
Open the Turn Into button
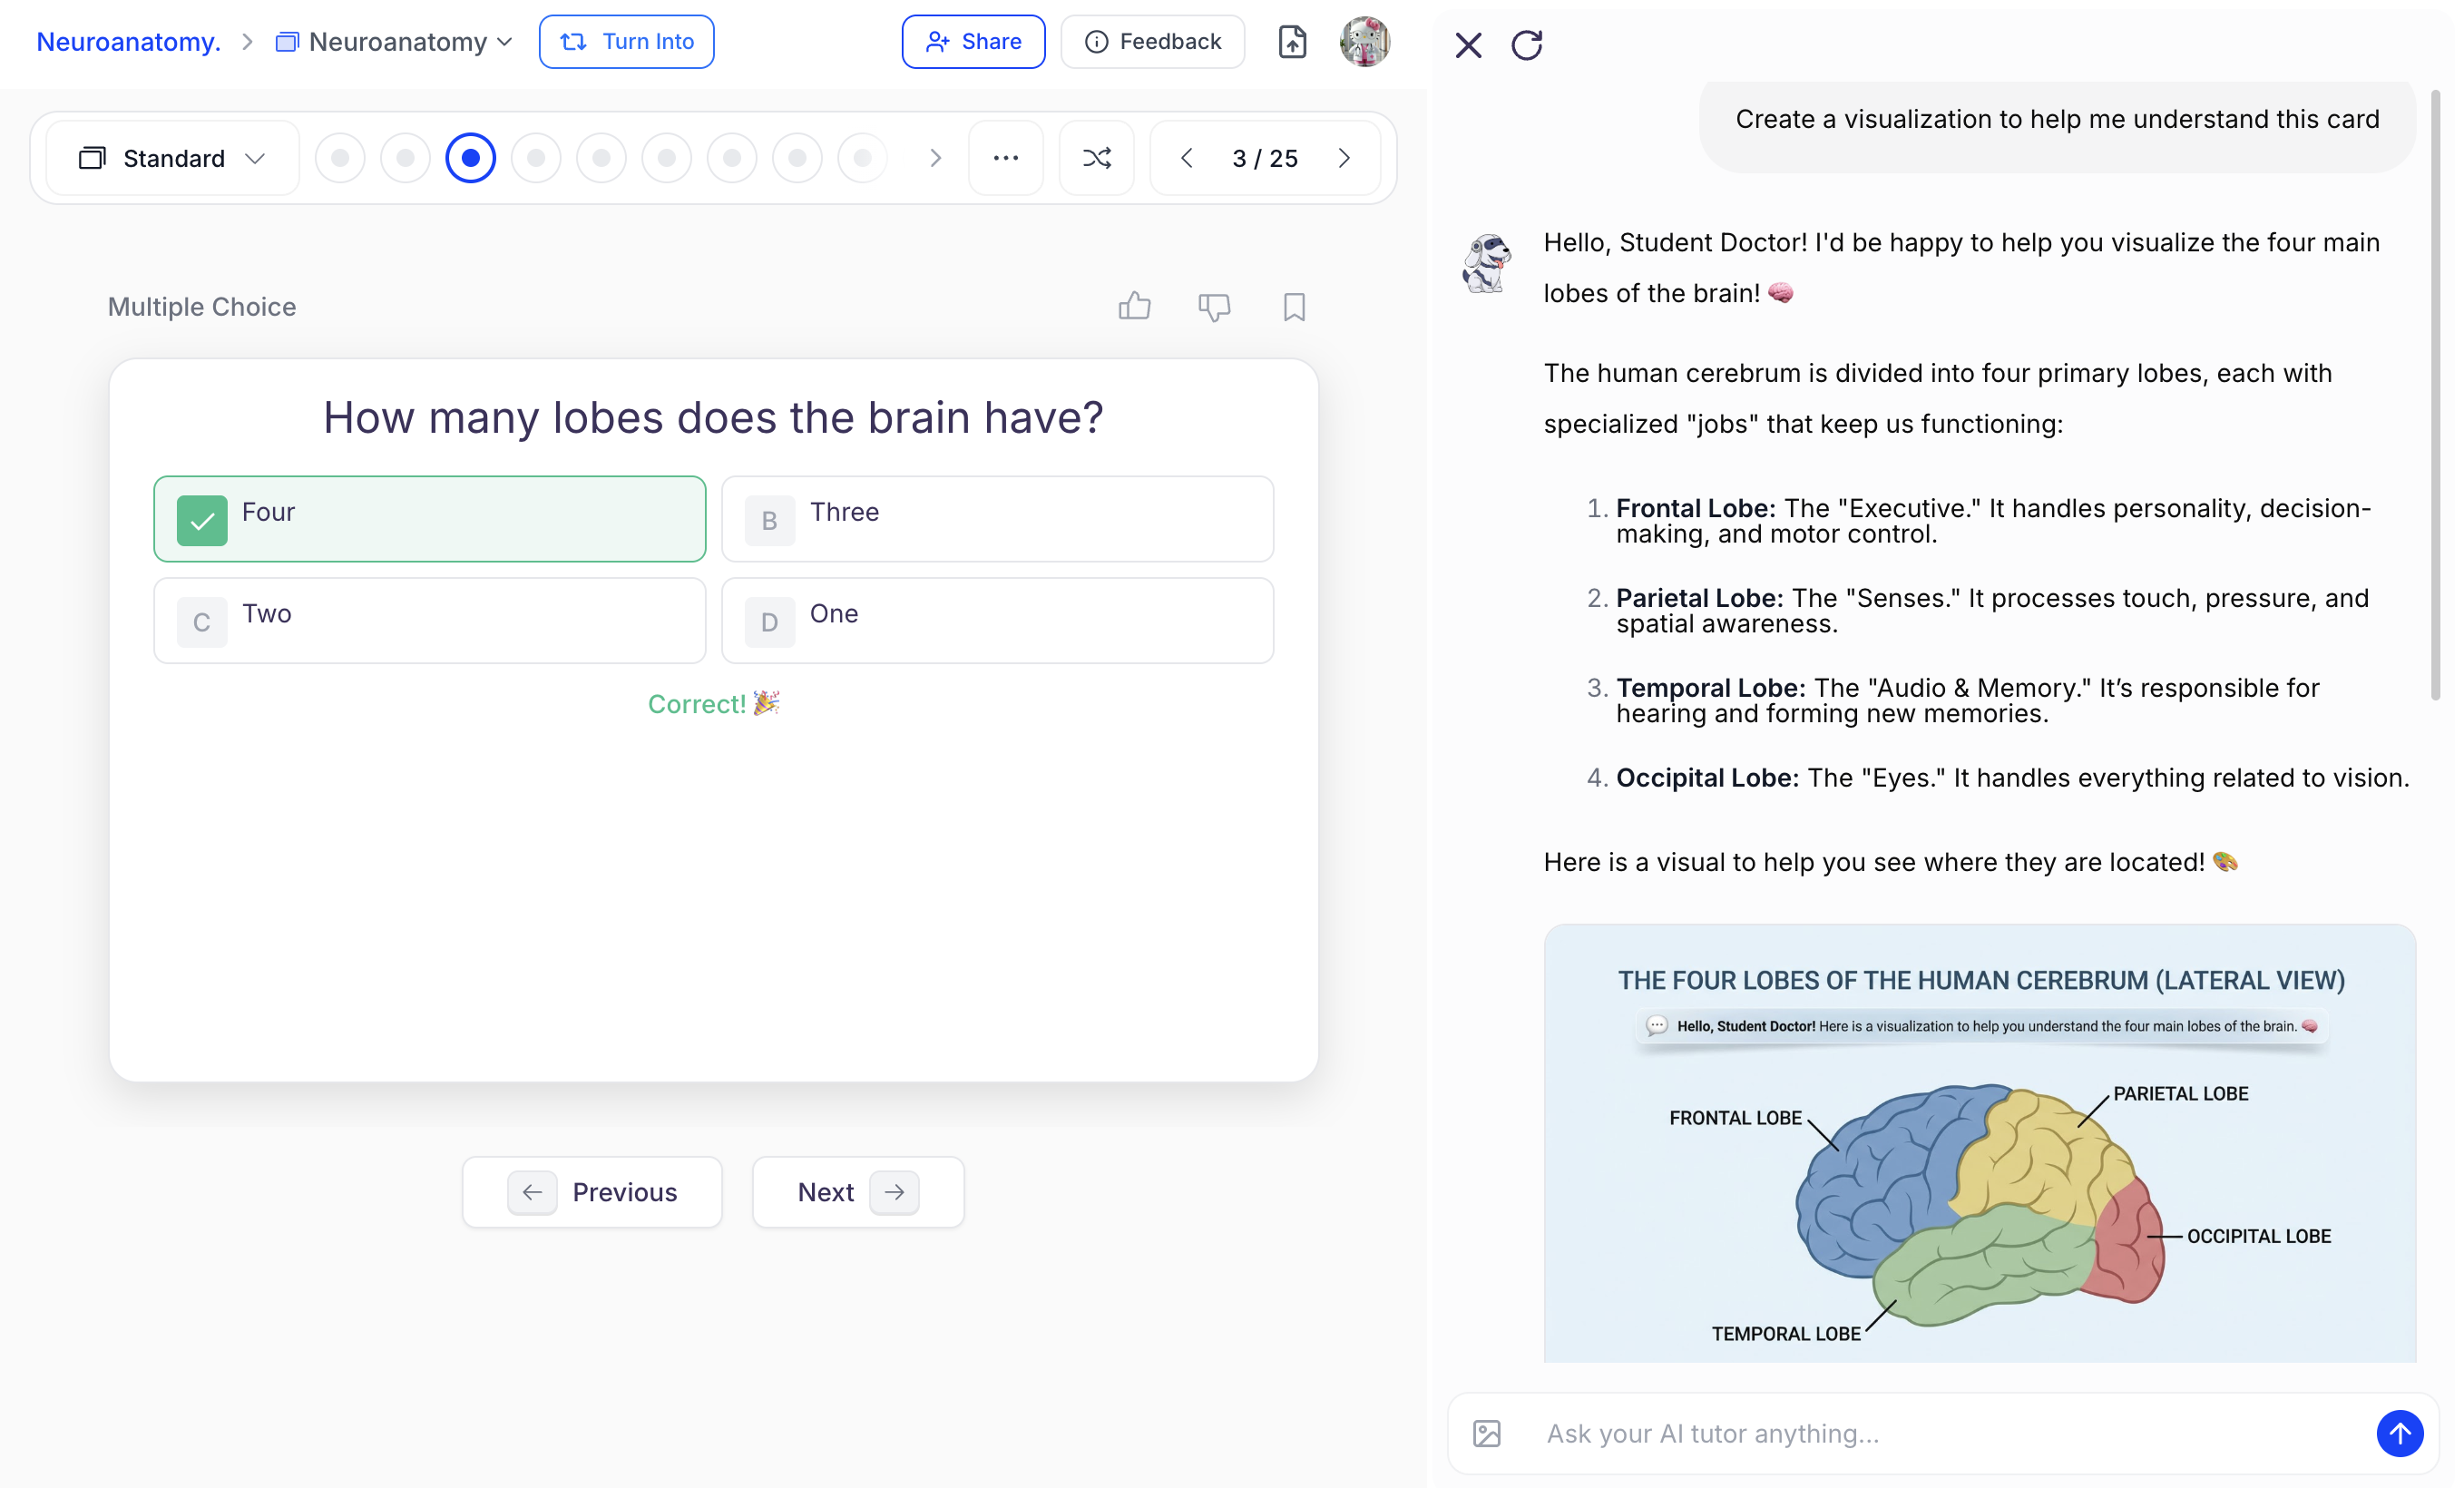[x=626, y=42]
